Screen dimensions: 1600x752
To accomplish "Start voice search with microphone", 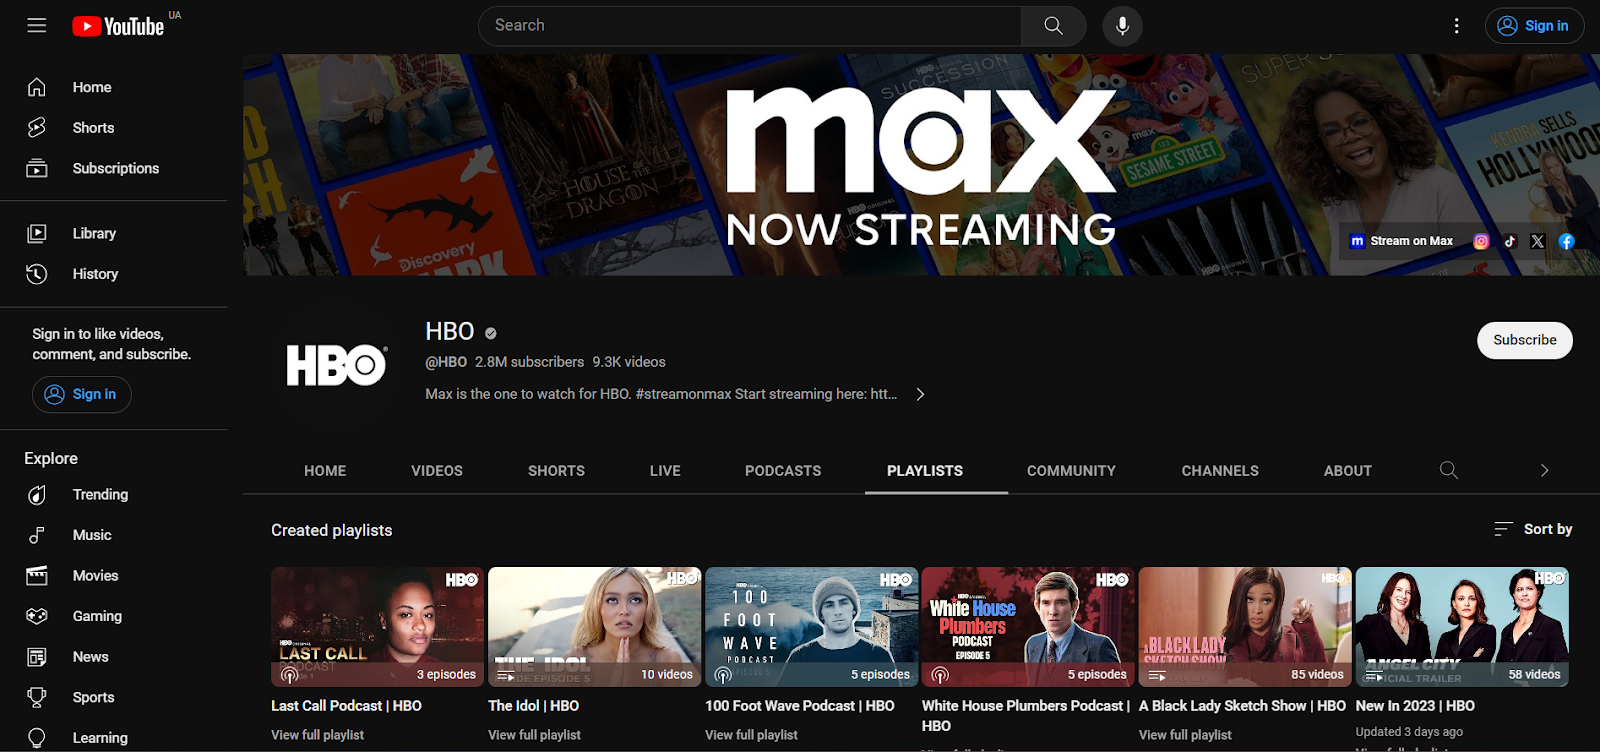I will click(1122, 26).
